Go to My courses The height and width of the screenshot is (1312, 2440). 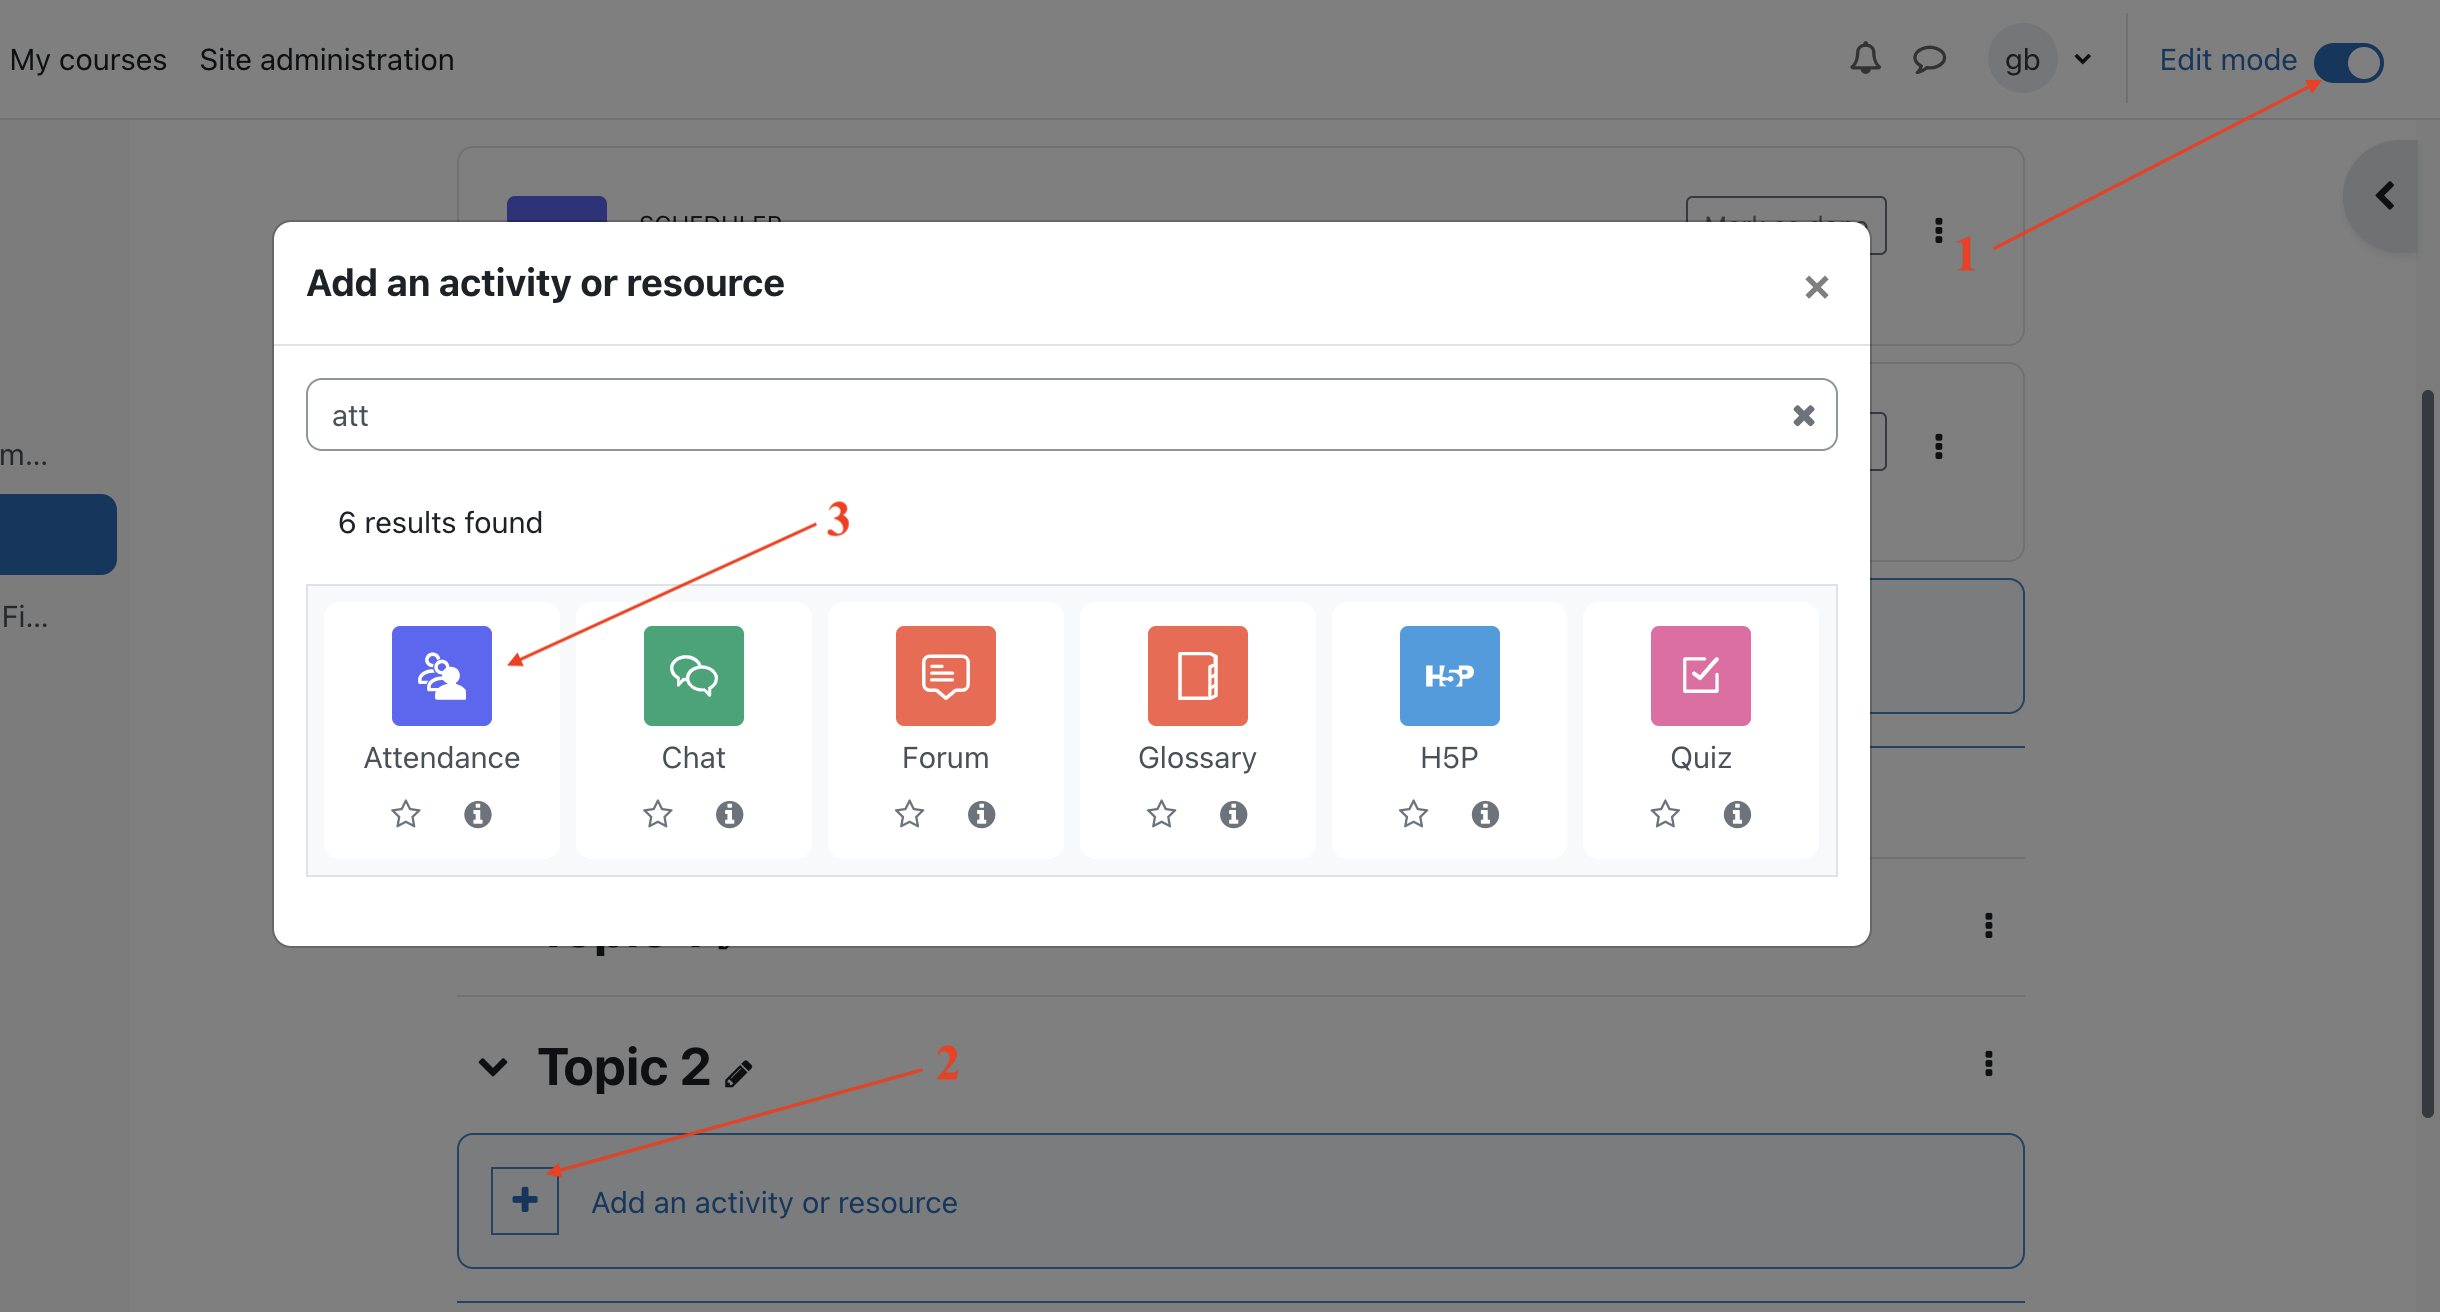click(x=88, y=60)
